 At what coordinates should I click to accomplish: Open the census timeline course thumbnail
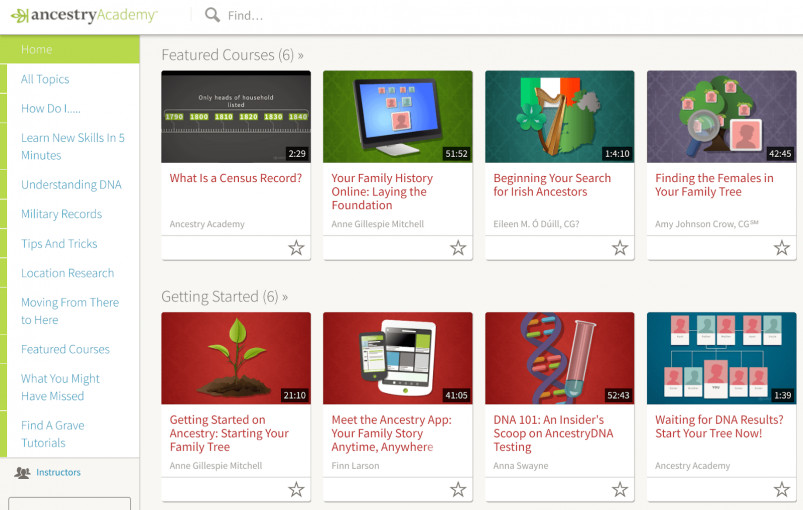(236, 117)
